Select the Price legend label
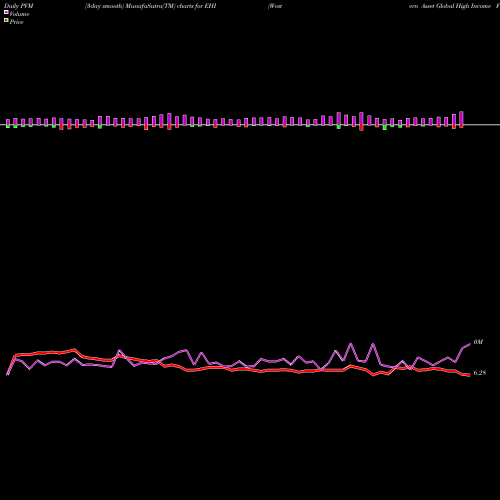 (16, 22)
